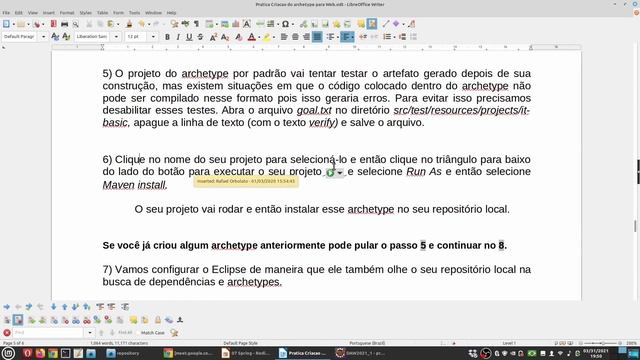
Task: Open Find history dropdown arrow
Action: 90,333
